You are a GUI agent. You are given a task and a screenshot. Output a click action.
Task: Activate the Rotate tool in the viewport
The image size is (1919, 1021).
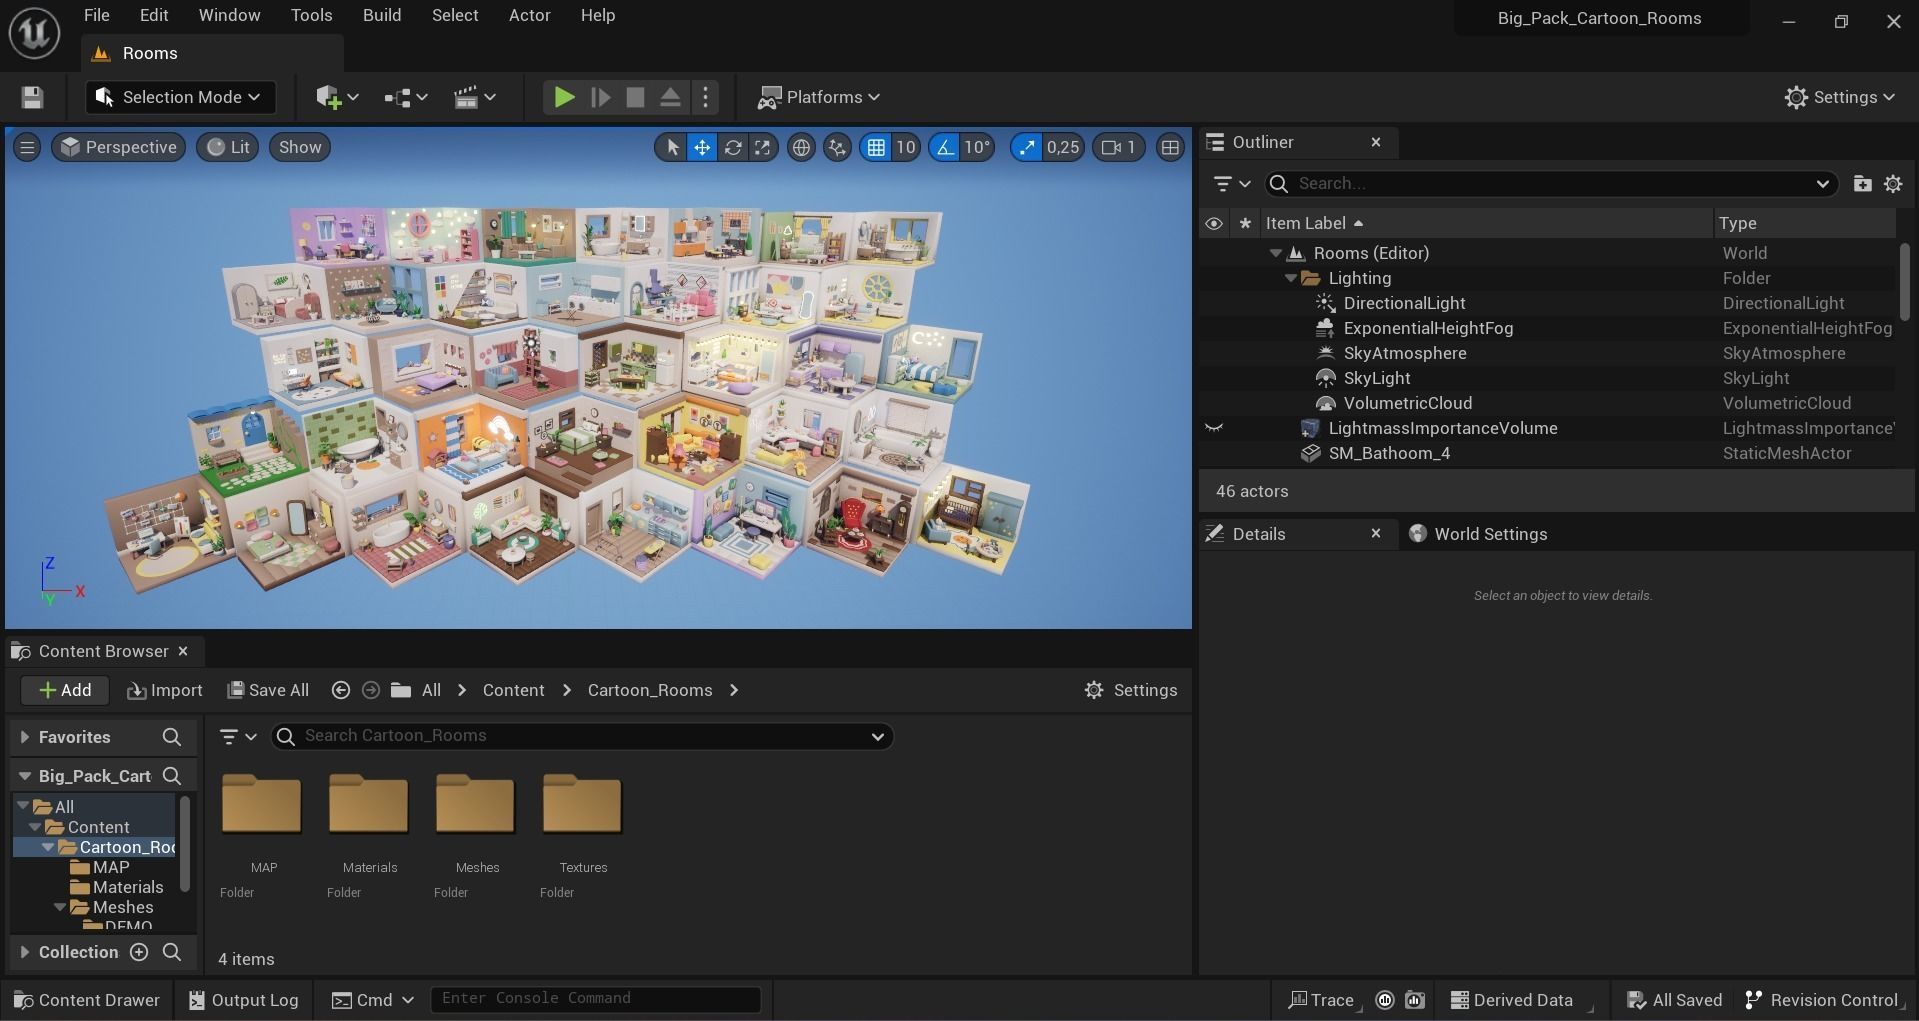733,148
